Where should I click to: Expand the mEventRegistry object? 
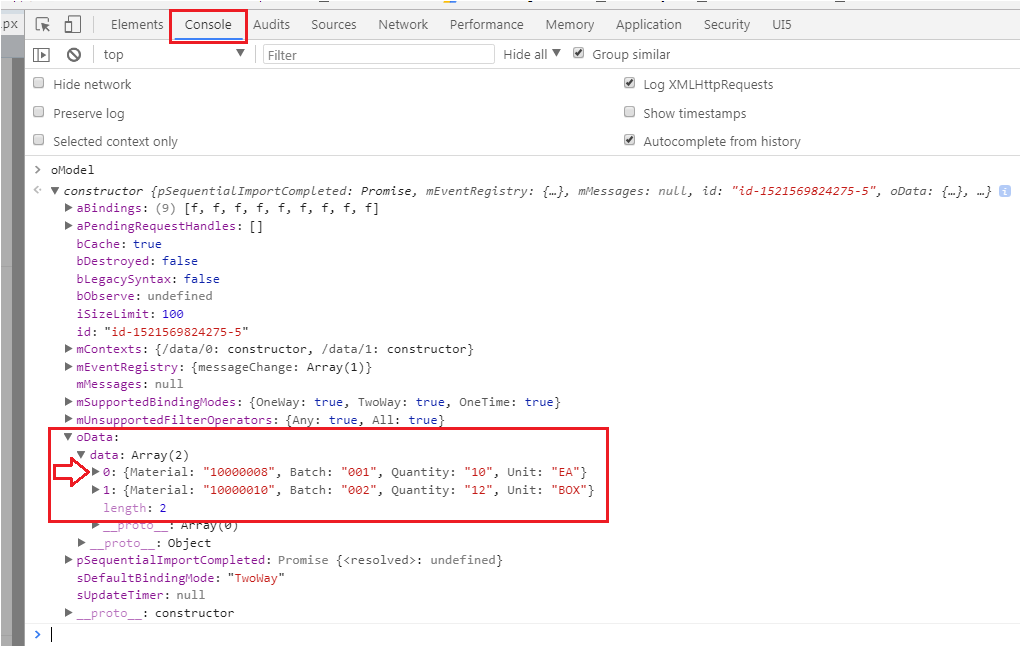pos(68,367)
